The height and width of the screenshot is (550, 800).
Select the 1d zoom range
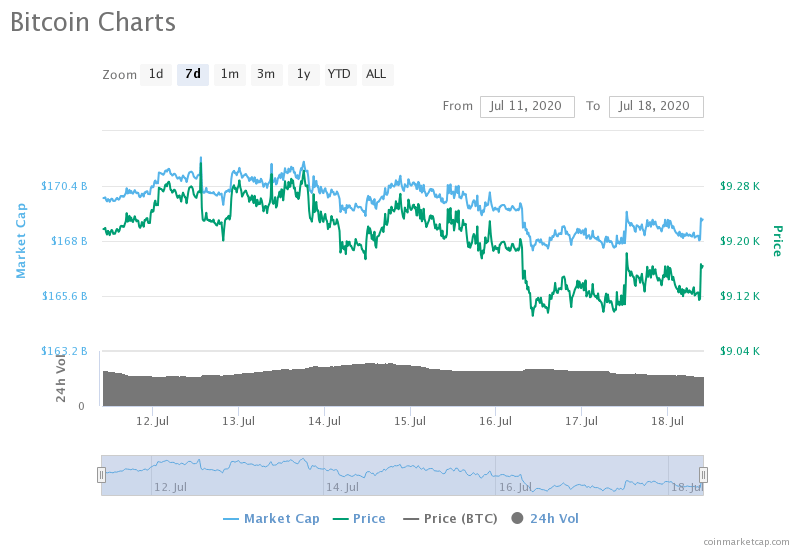156,74
